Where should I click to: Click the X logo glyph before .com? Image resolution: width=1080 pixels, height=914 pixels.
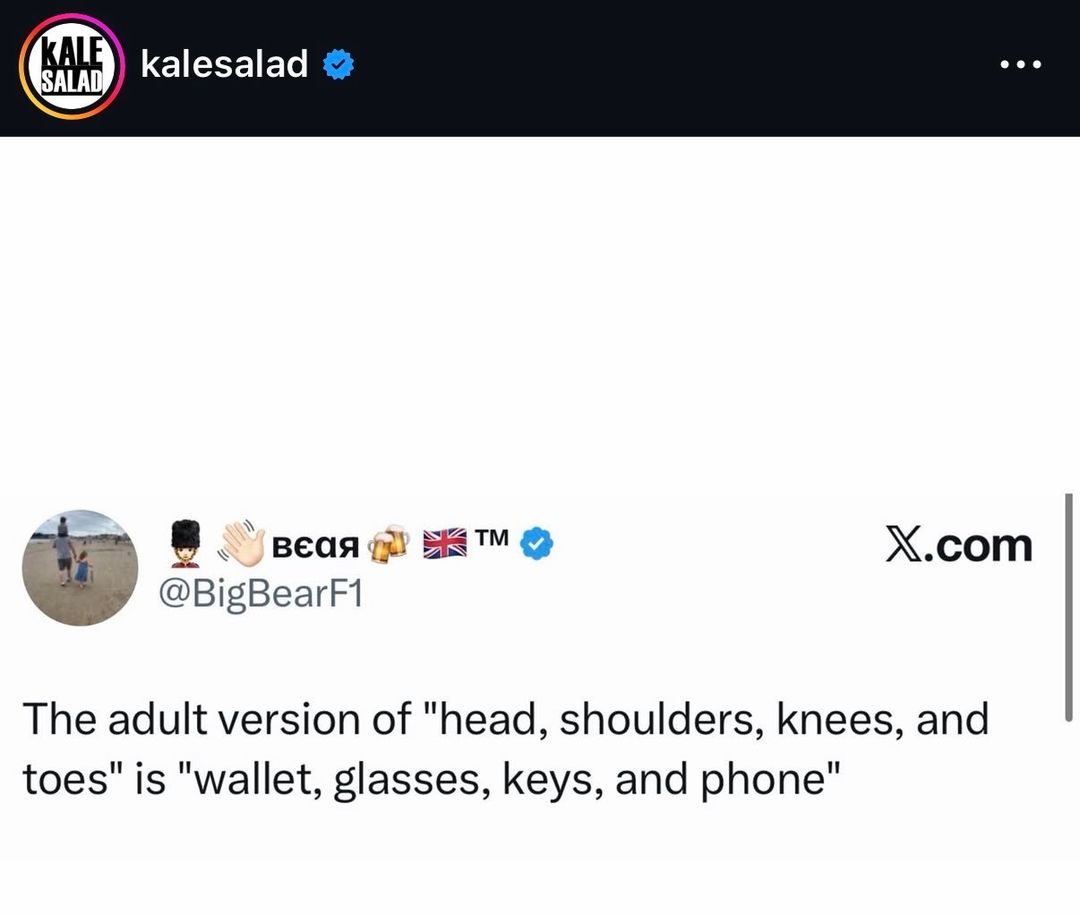tap(903, 546)
